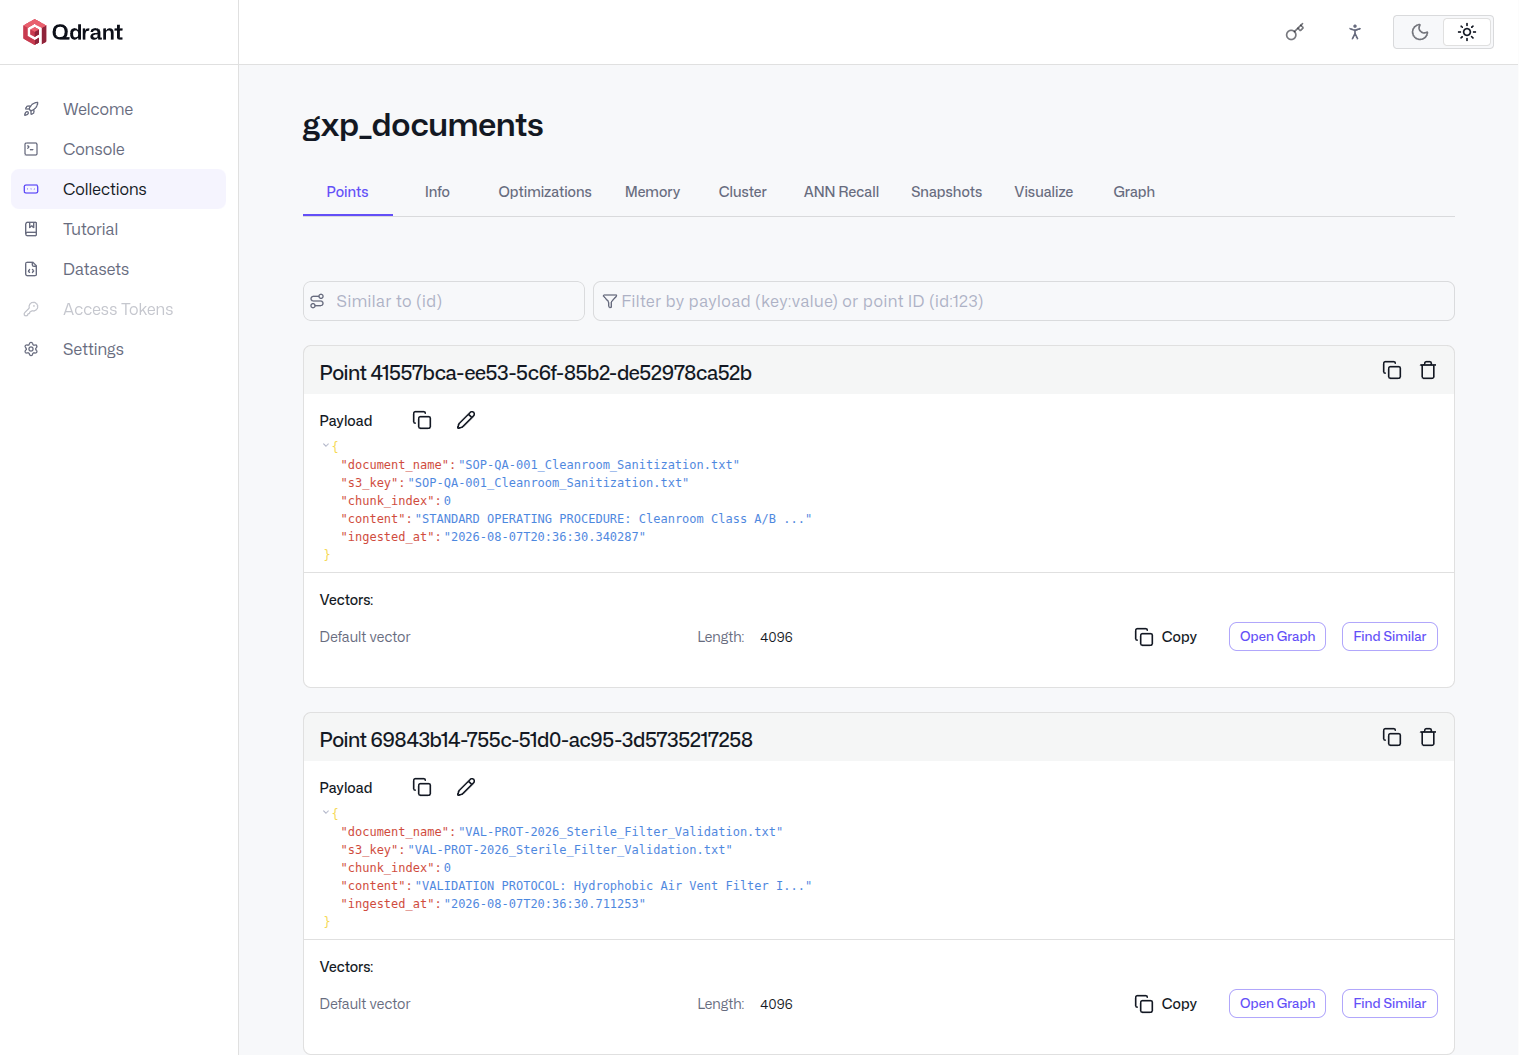Edit payload of point 69843b14
Viewport: 1519px width, 1055px height.
tap(466, 787)
